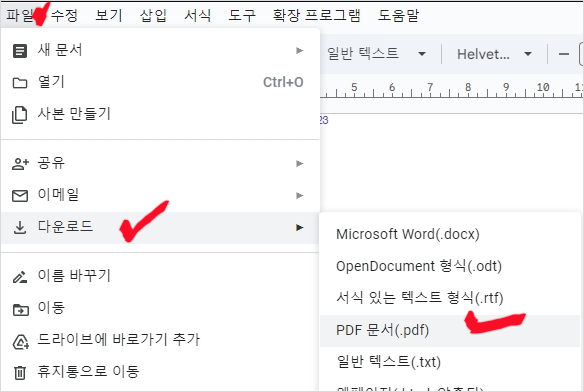Click the 공유 add-person icon

pyautogui.click(x=20, y=164)
